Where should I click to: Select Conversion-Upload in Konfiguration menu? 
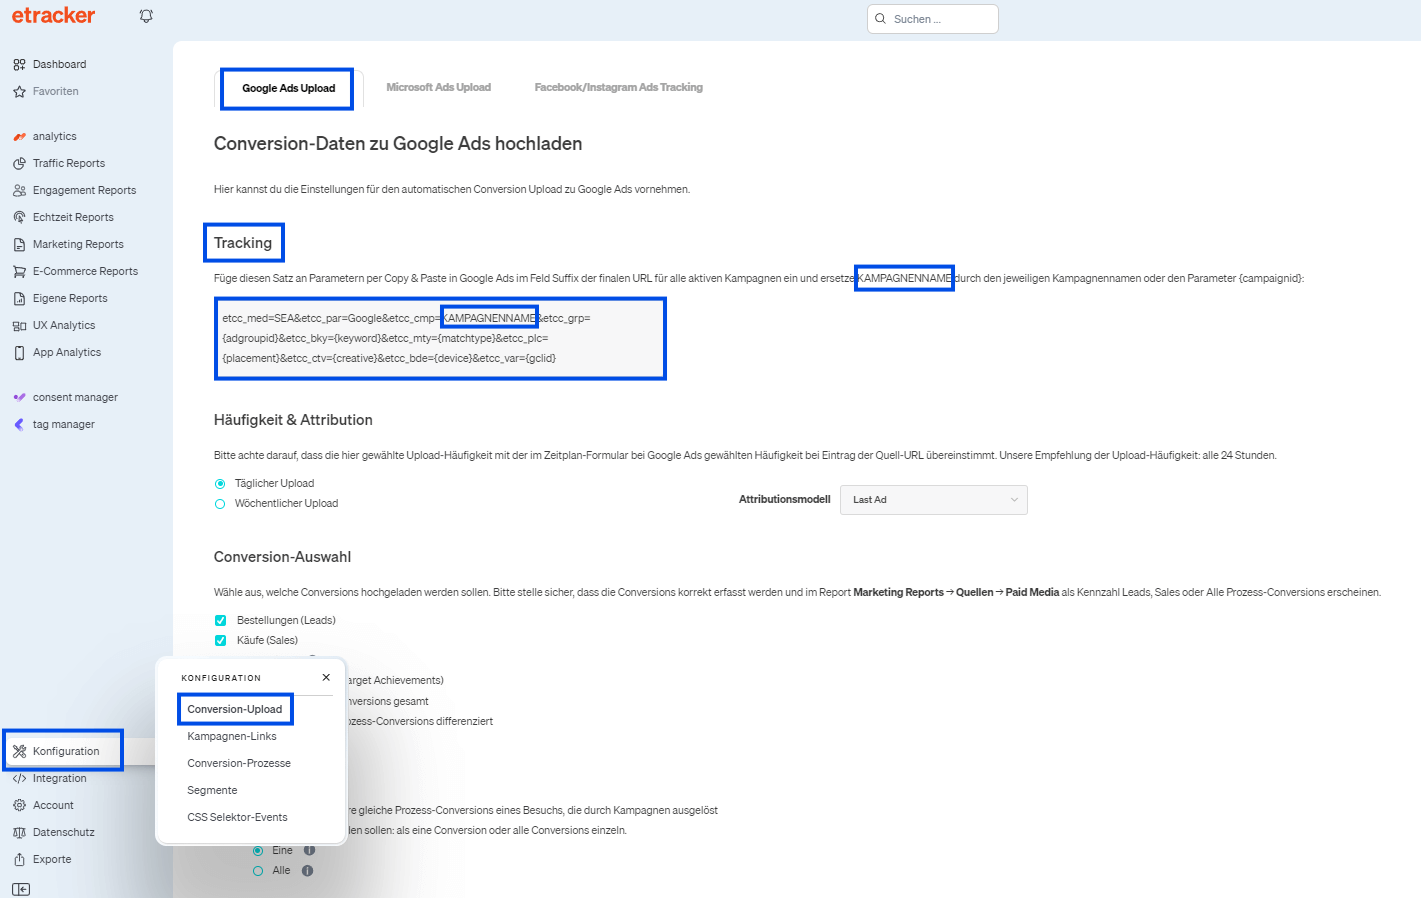[235, 709]
